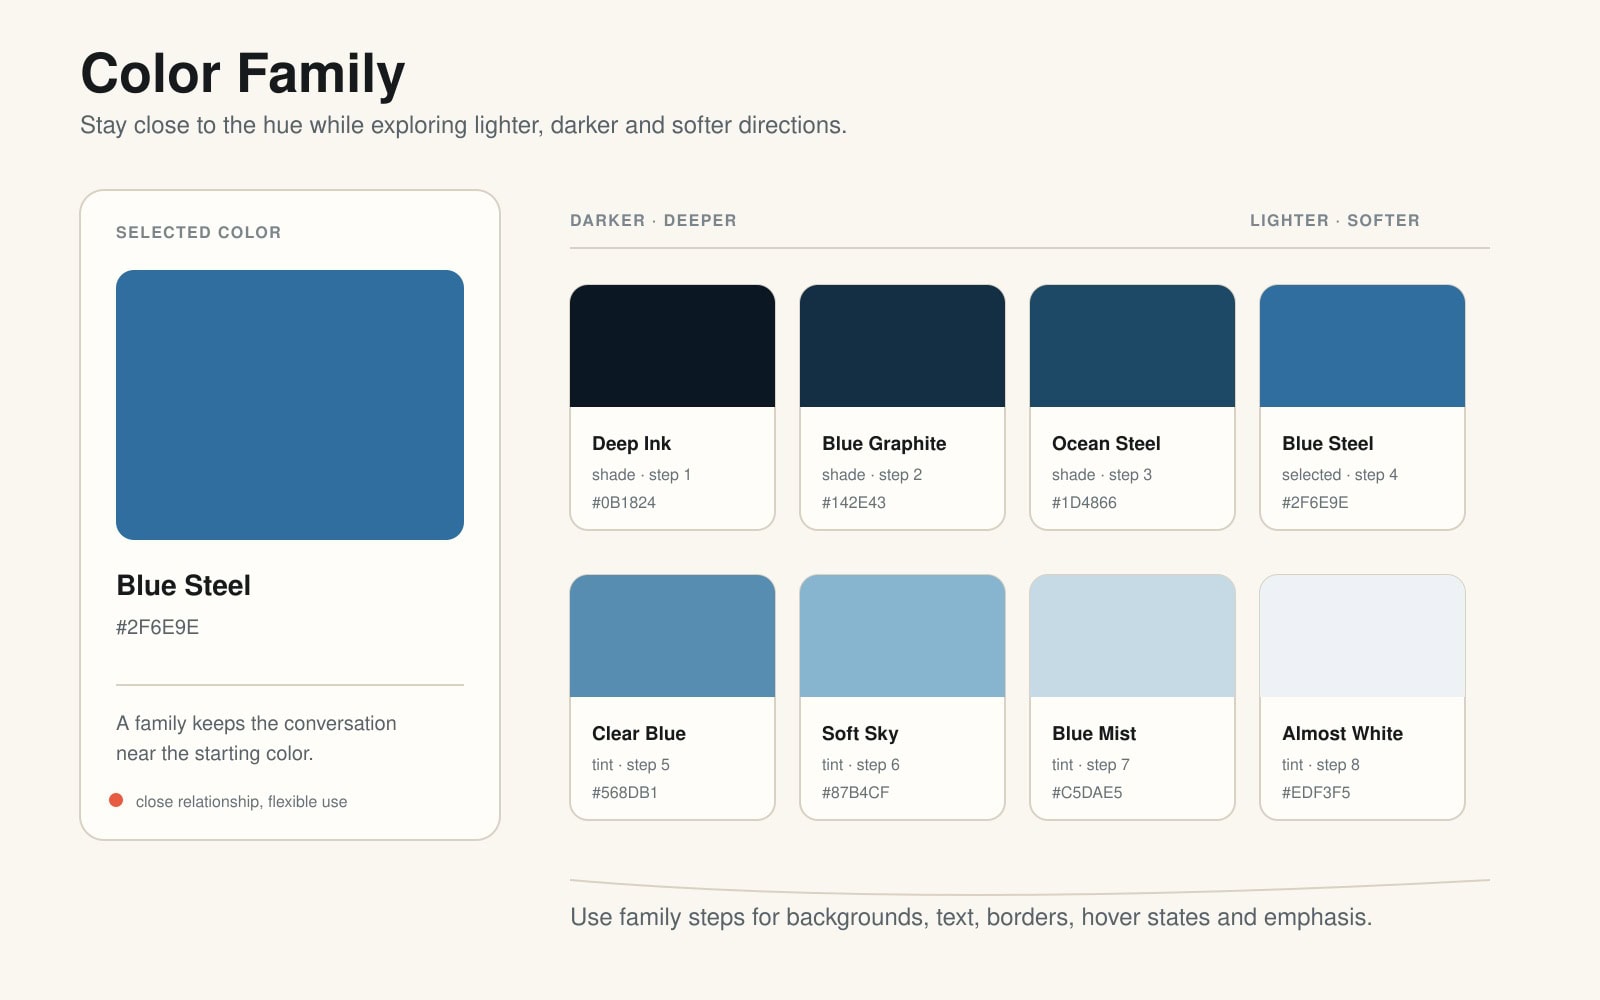Screen dimensions: 1600x1000
Task: Click the Ocean Steel card title
Action: (x=1106, y=443)
